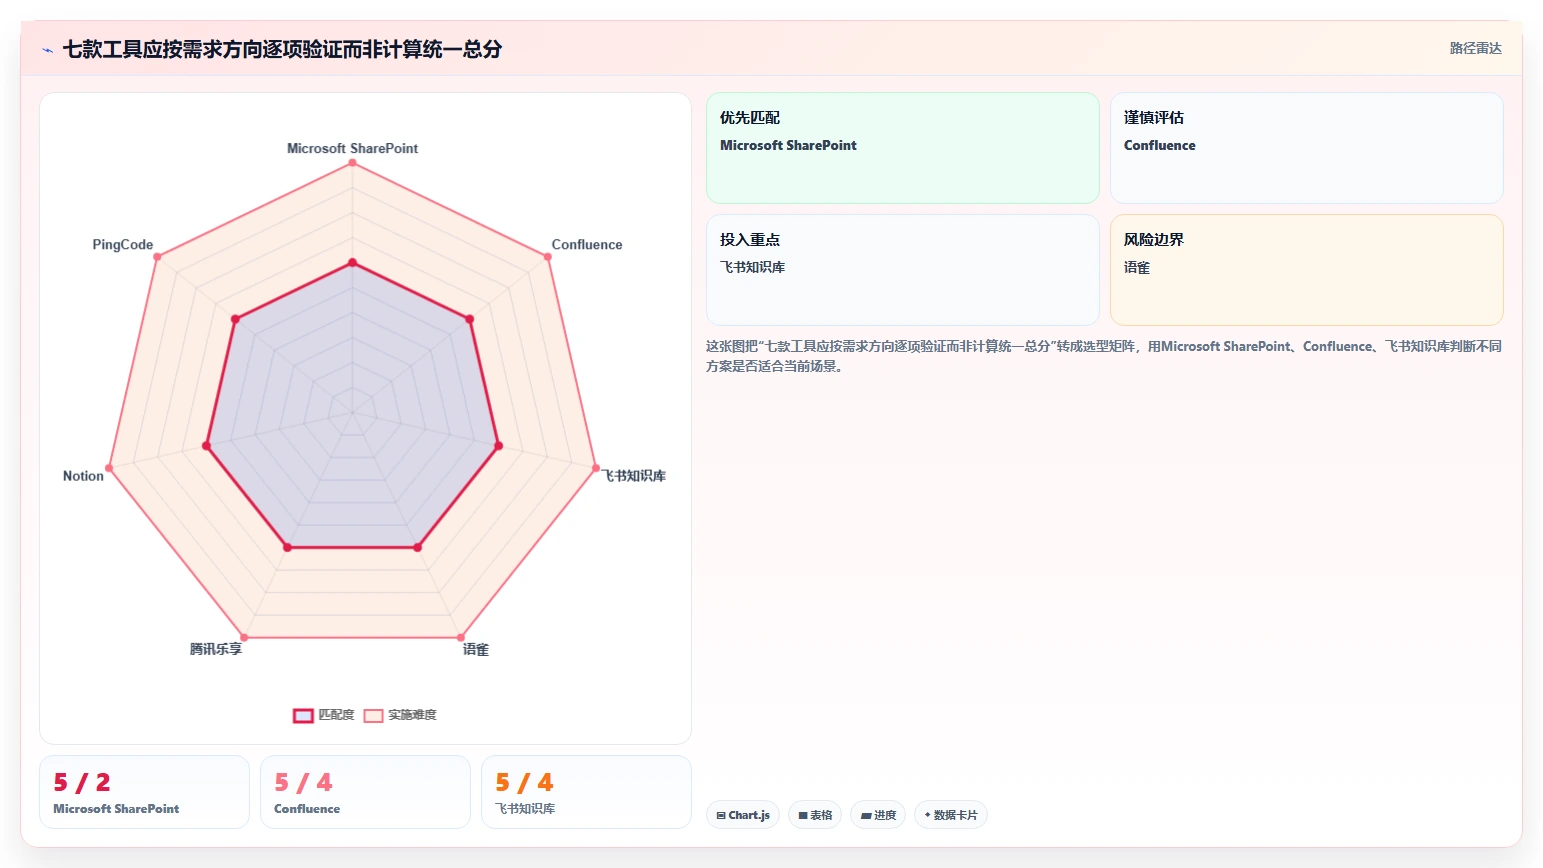This screenshot has width=1543, height=868.
Task: Click the description paragraph starting 这张图把
Action: pyautogui.click(x=1104, y=356)
